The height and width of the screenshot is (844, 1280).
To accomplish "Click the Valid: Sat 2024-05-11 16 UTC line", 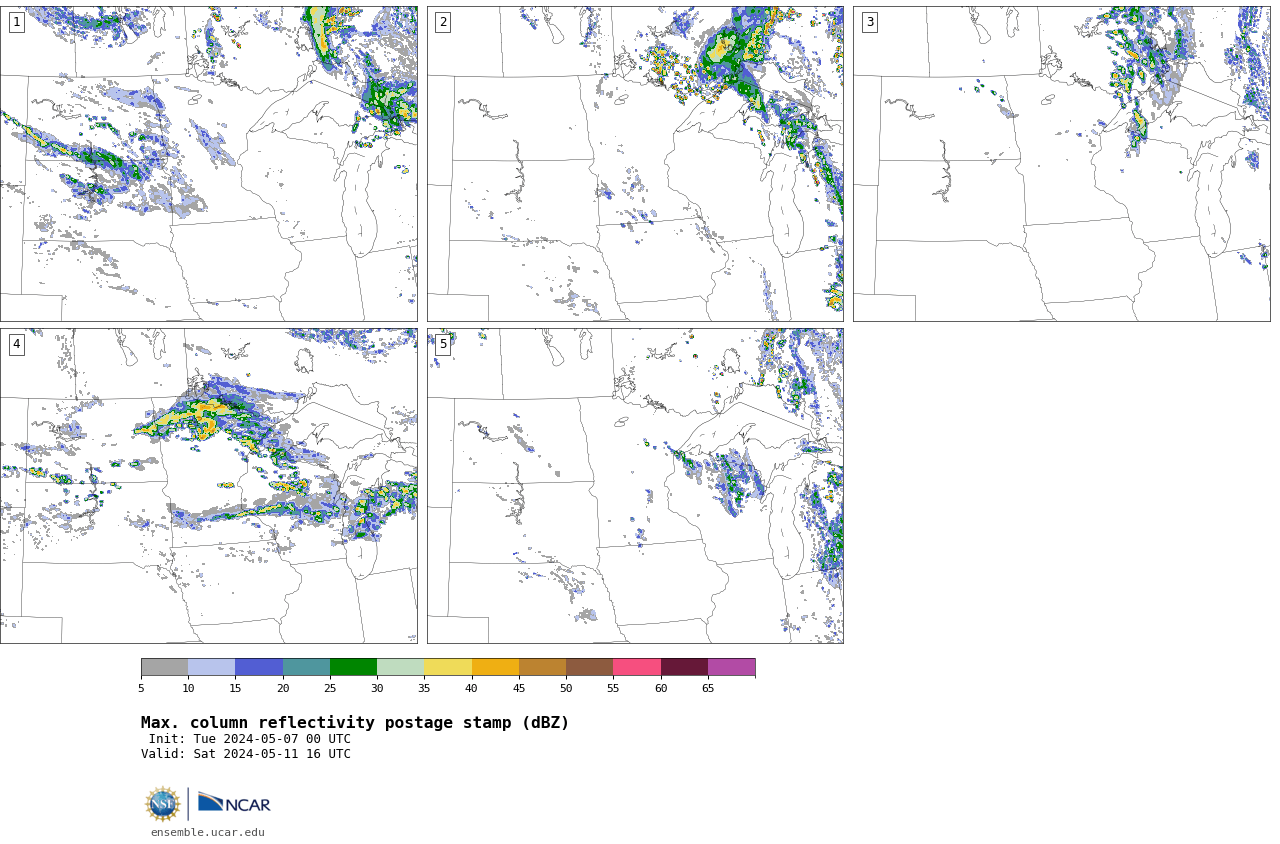I will point(246,754).
